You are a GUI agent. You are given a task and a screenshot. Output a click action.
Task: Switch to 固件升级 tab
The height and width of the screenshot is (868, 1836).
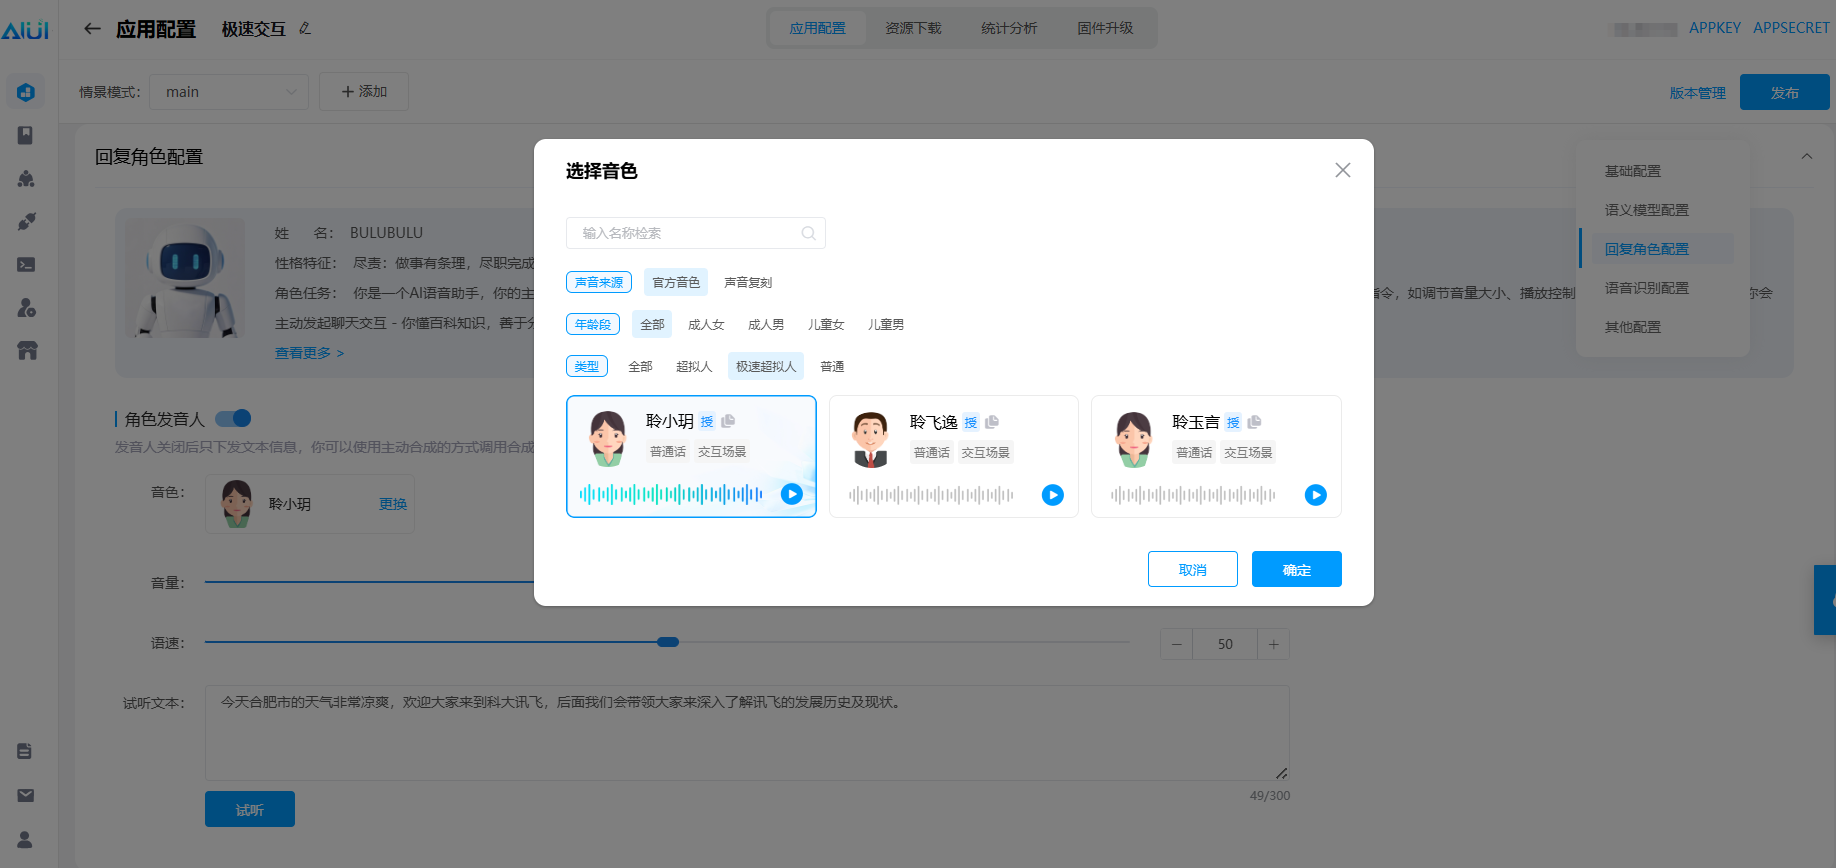(1105, 28)
